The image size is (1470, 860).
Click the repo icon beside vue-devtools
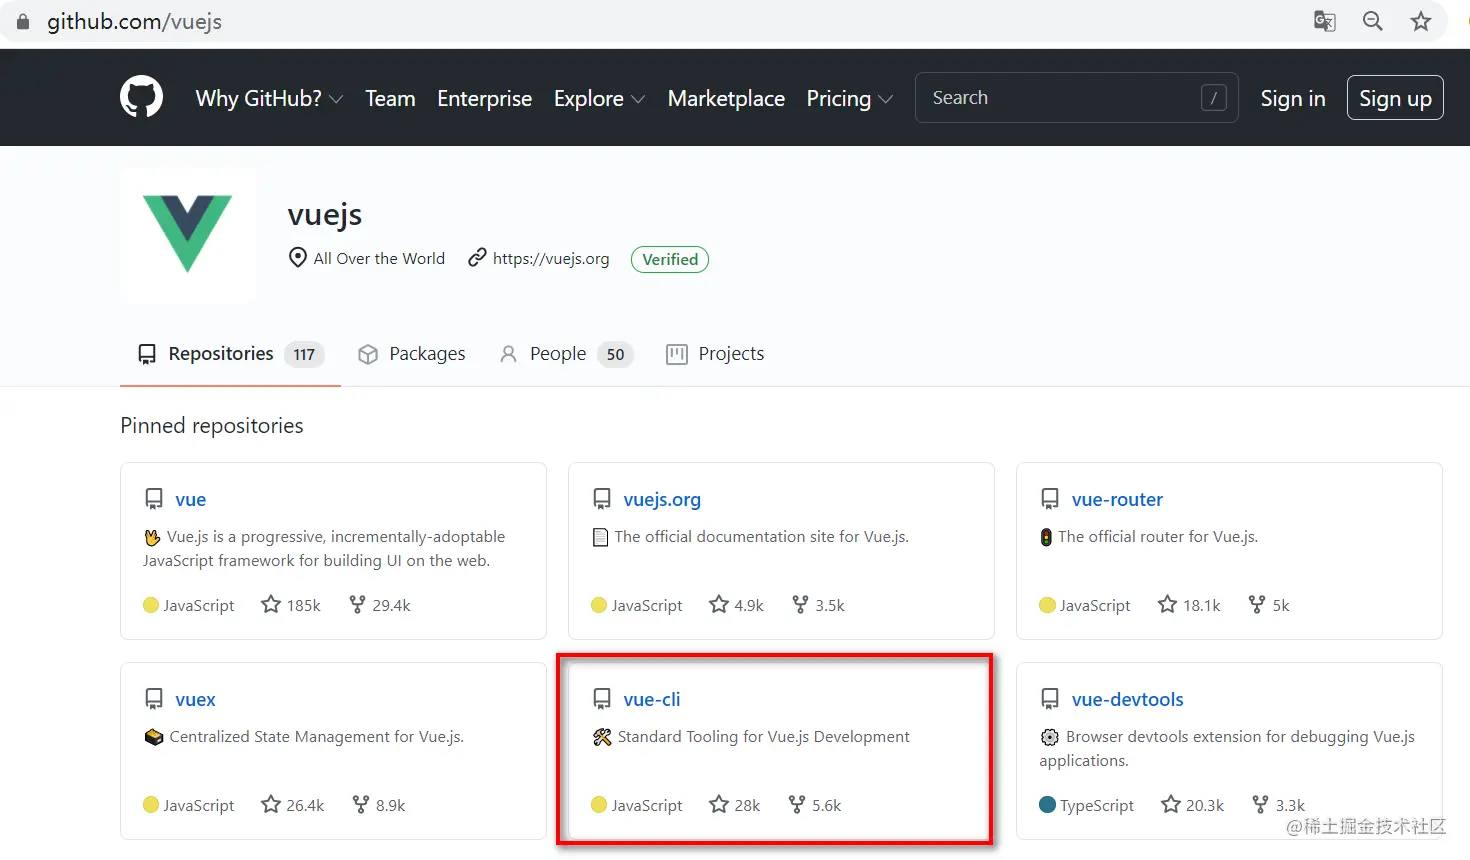tap(1050, 699)
